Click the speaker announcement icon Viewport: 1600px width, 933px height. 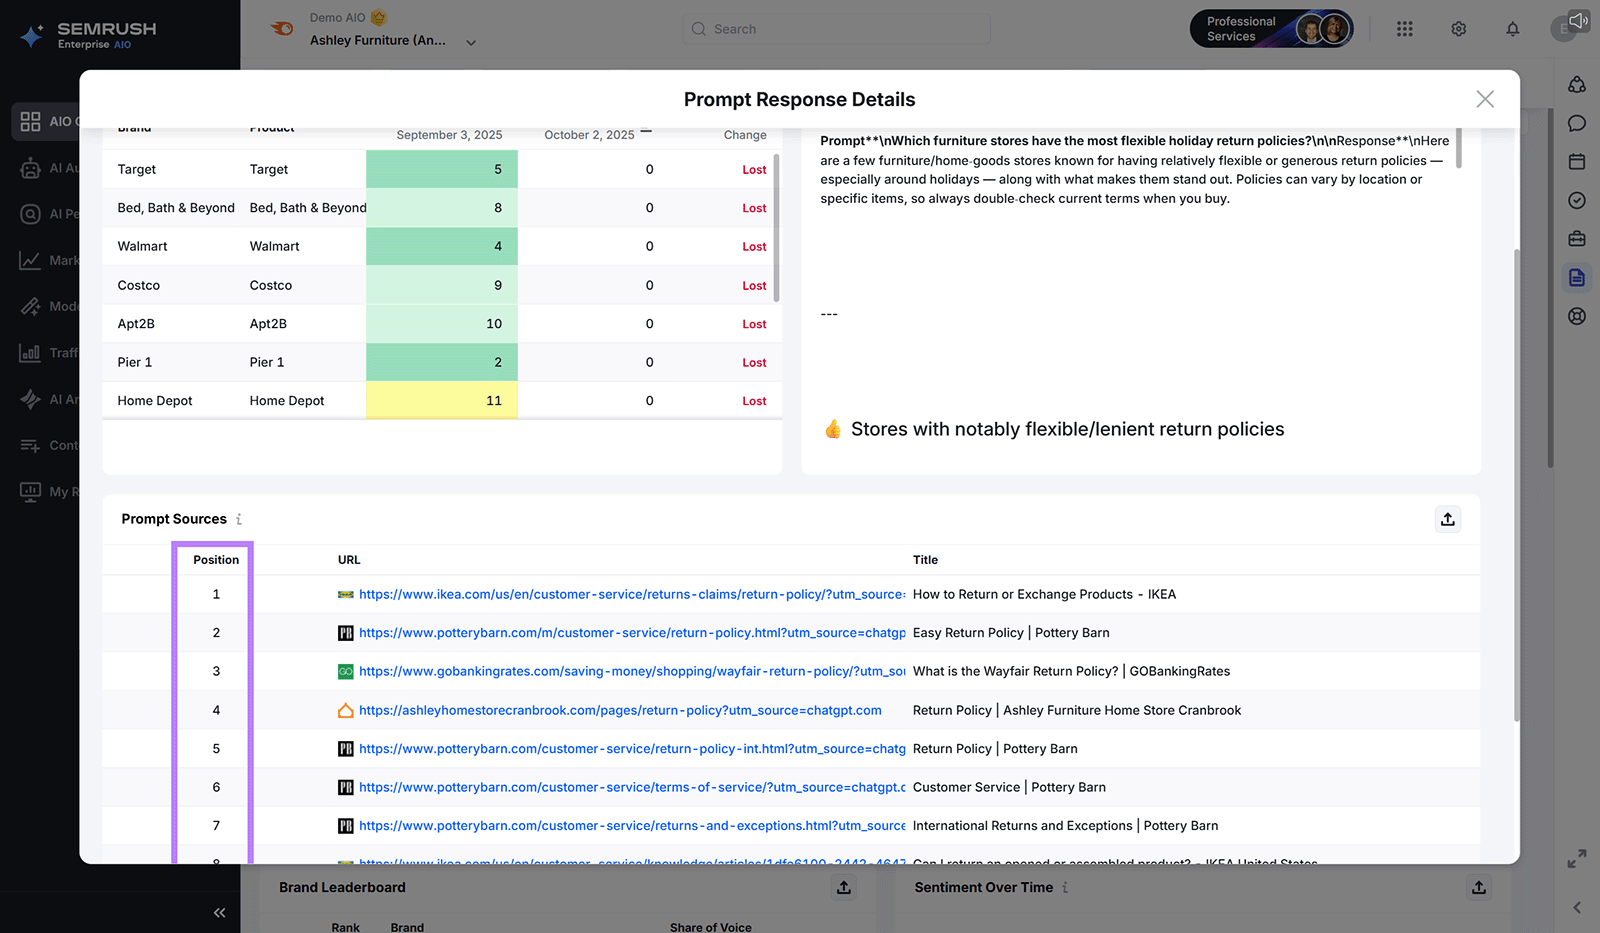tap(1579, 20)
